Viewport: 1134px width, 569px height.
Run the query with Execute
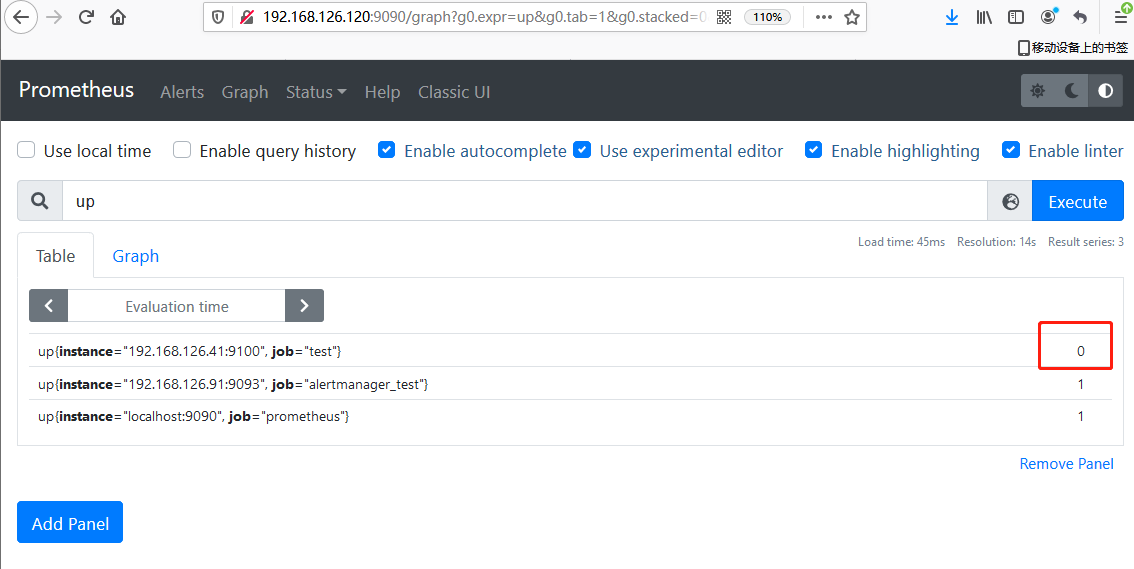click(1078, 202)
